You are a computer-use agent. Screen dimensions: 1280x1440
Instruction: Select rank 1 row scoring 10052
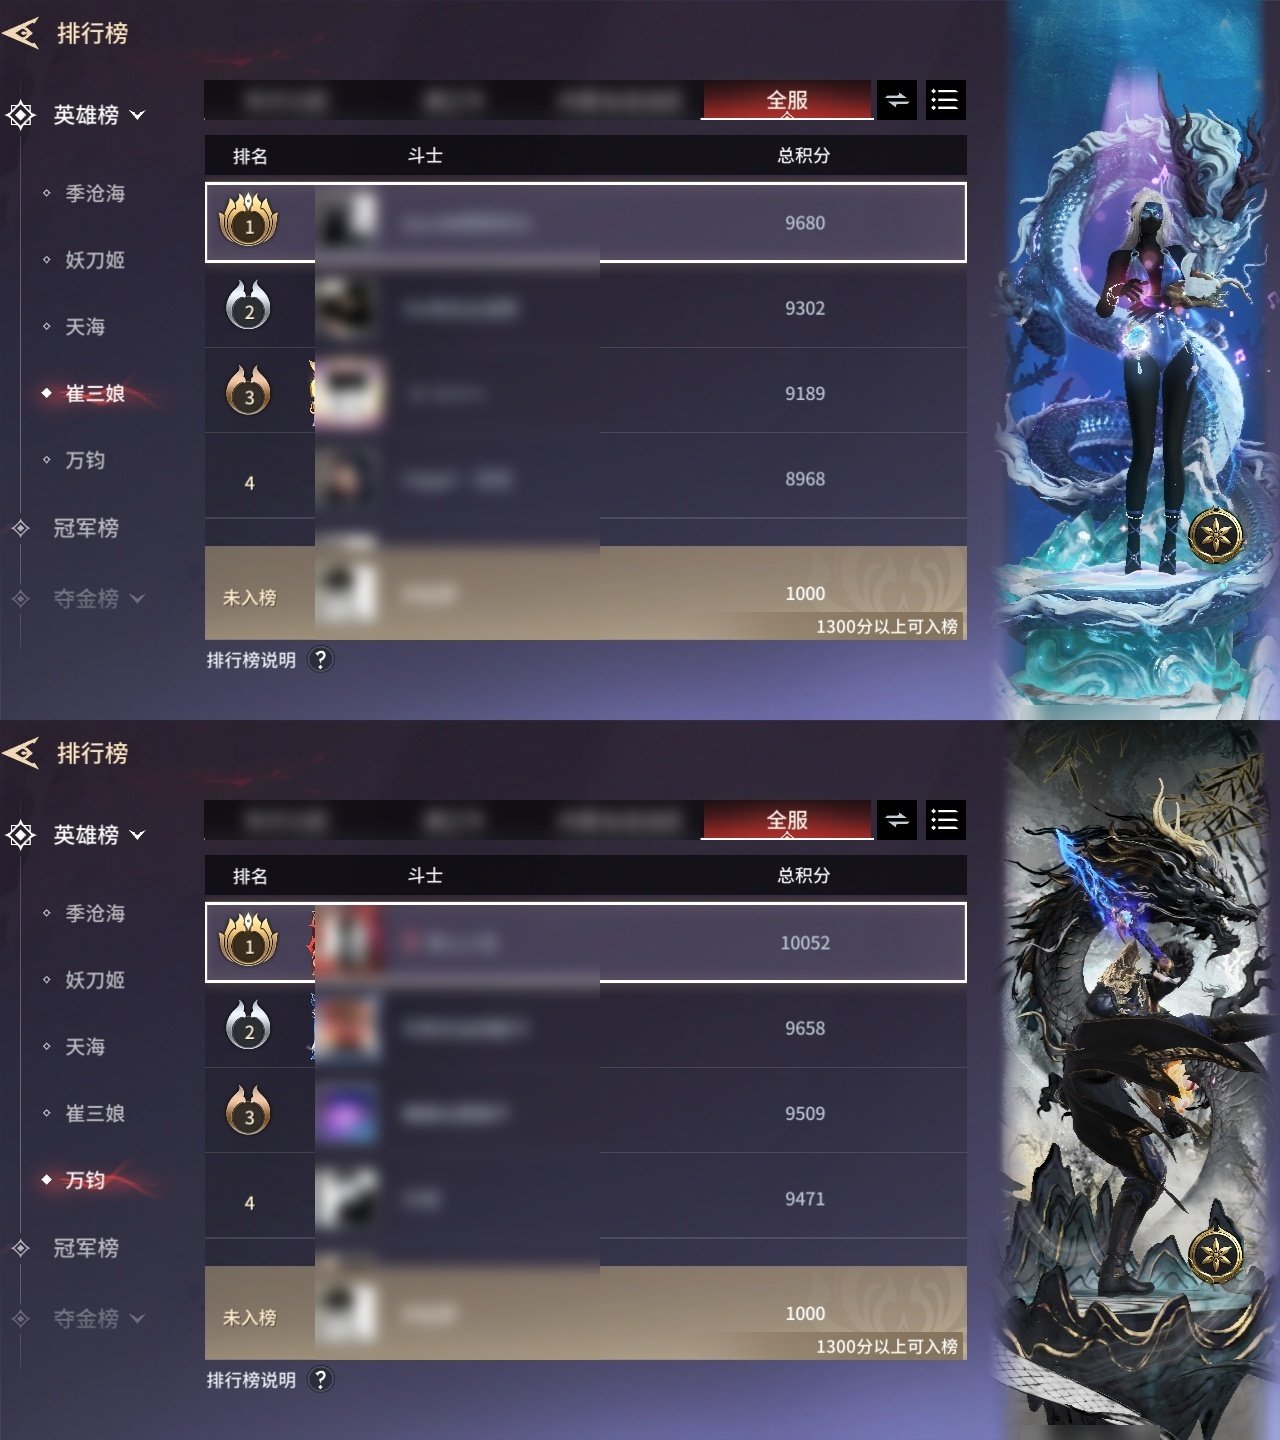pos(586,942)
